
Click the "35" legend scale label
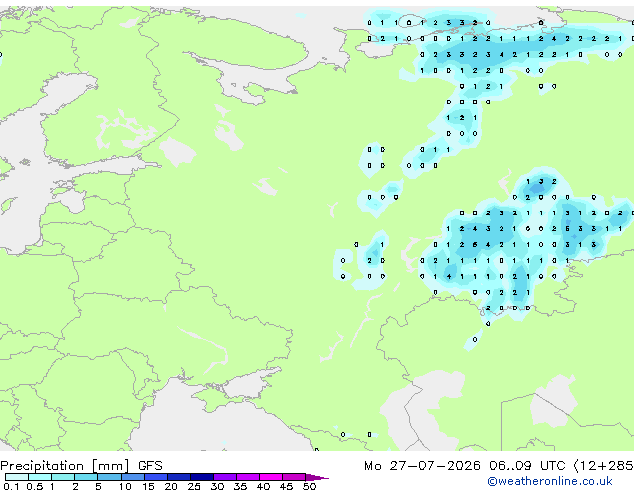pyautogui.click(x=240, y=486)
